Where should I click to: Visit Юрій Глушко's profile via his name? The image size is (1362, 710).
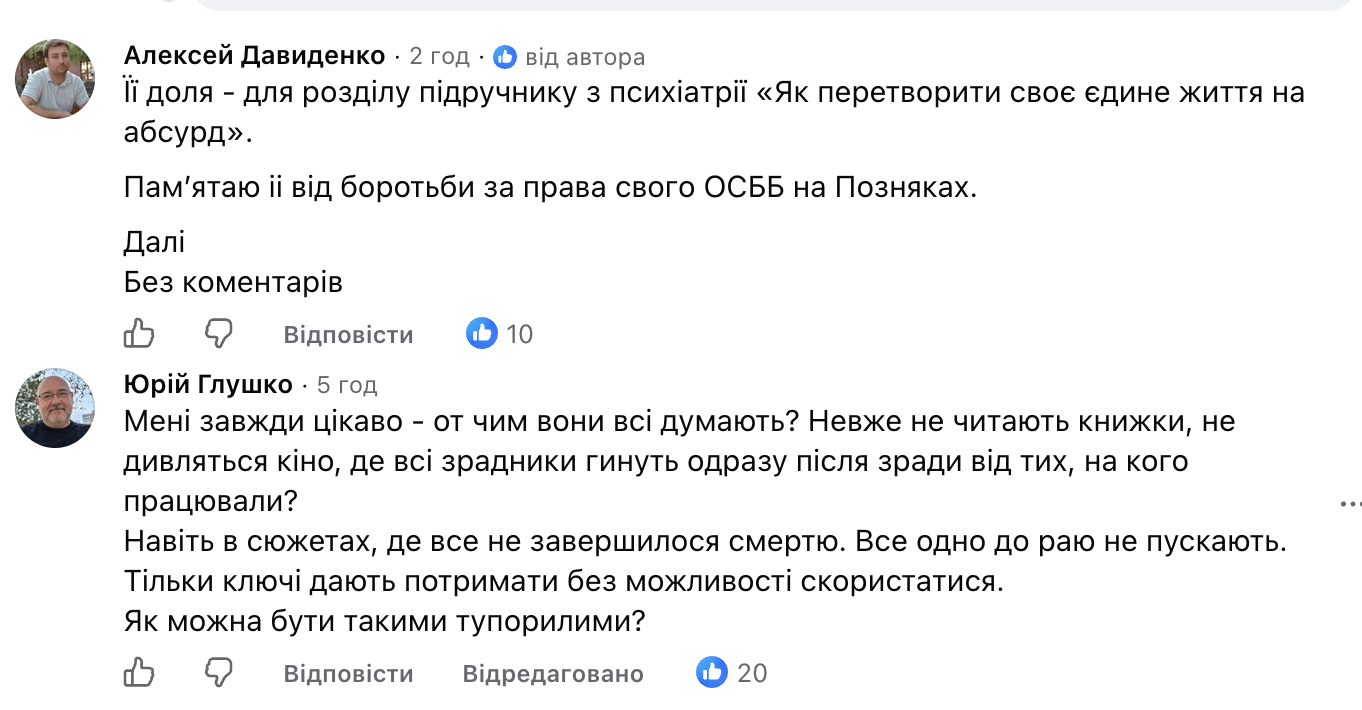(208, 384)
